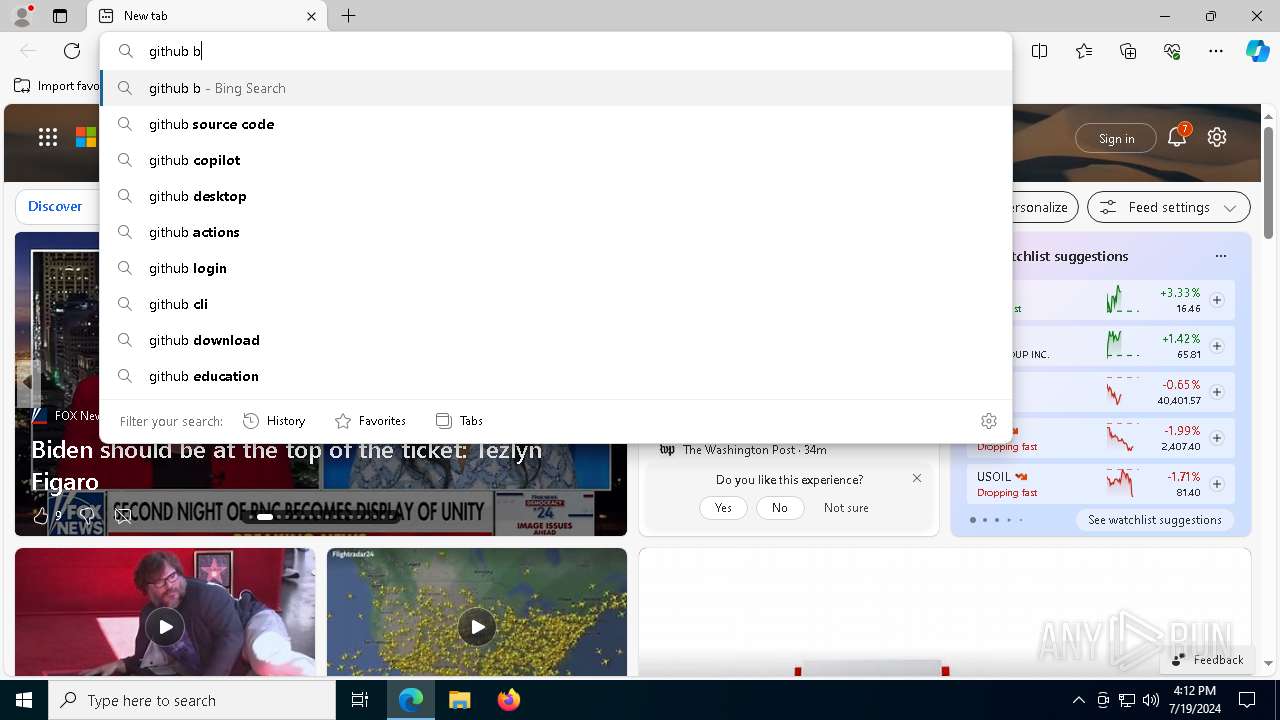This screenshot has width=1280, height=720.
Task: Launch Firefox from the taskbar
Action: point(508,700)
